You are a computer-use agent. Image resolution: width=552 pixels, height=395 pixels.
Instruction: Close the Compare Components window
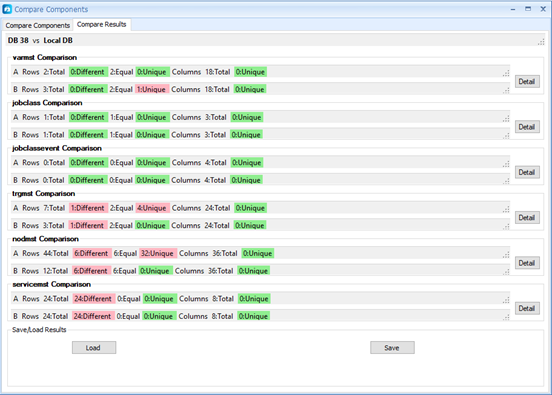(543, 9)
